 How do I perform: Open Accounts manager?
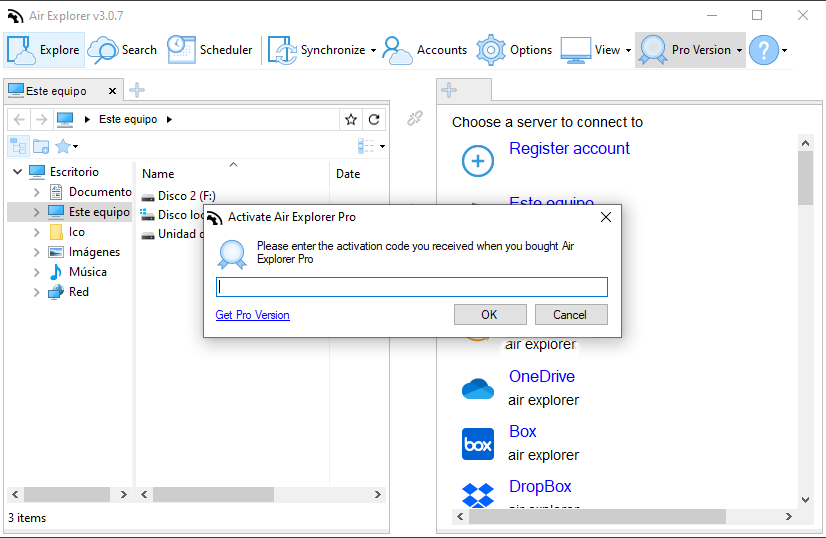click(425, 50)
